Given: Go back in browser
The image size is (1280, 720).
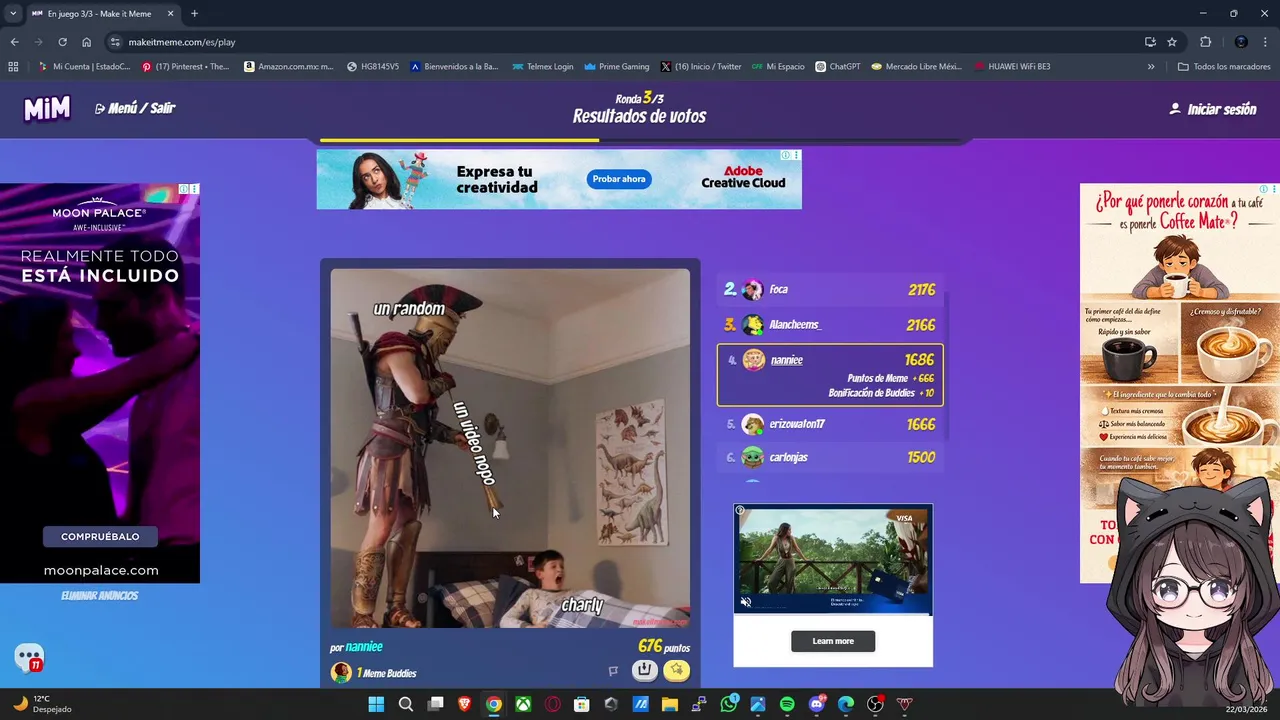Looking at the screenshot, I should click(14, 42).
